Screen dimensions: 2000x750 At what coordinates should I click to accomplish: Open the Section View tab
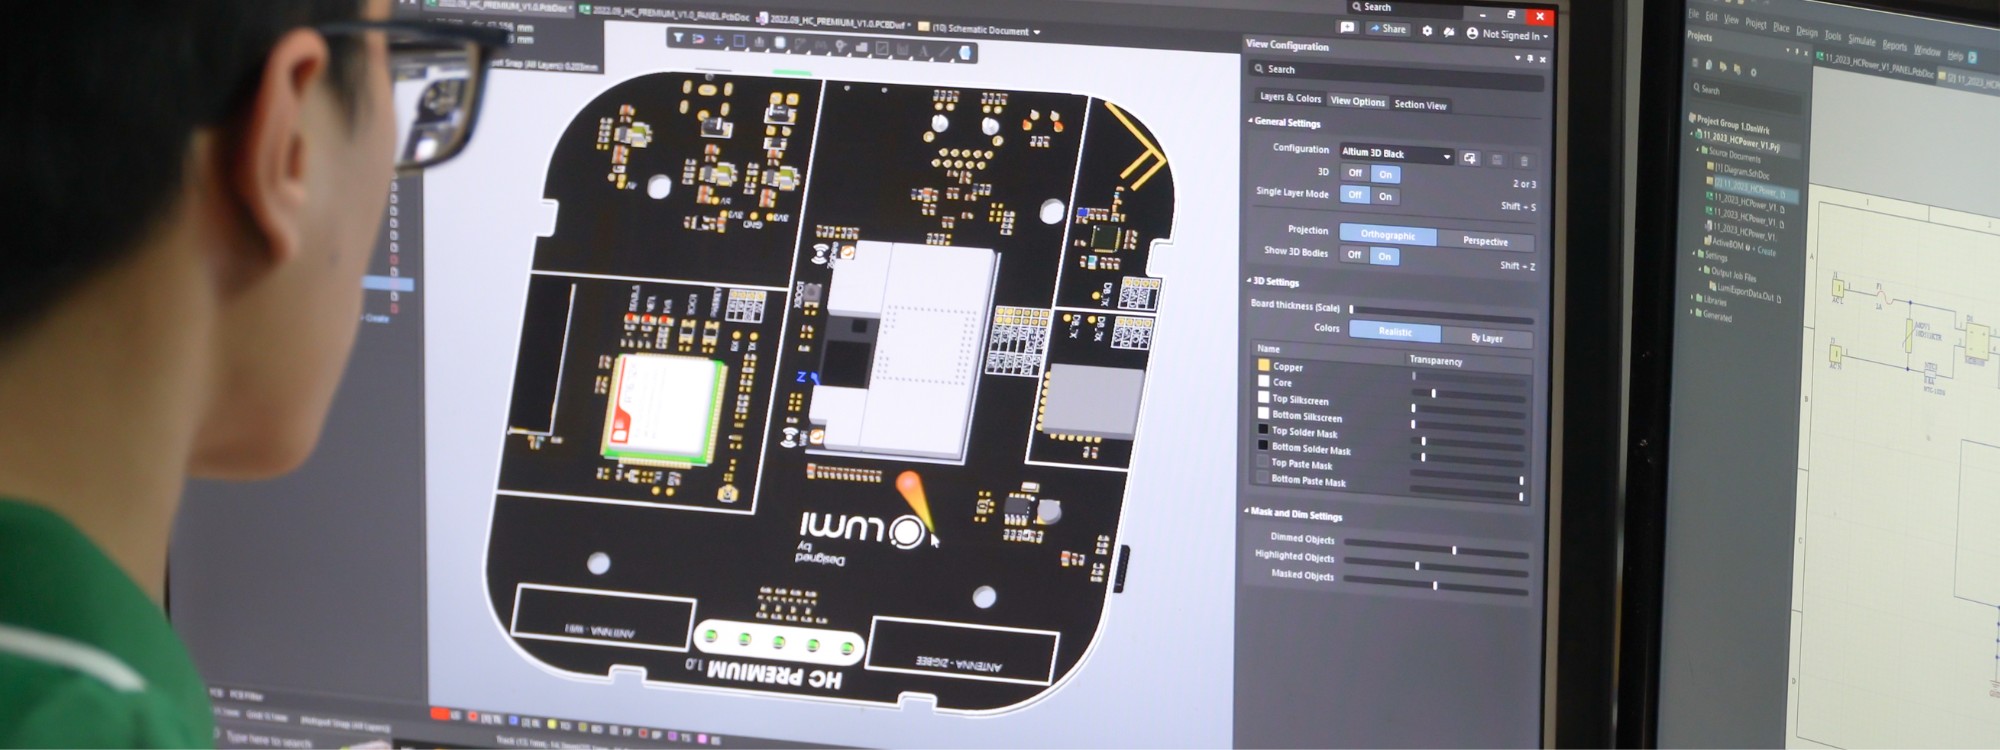(1420, 105)
